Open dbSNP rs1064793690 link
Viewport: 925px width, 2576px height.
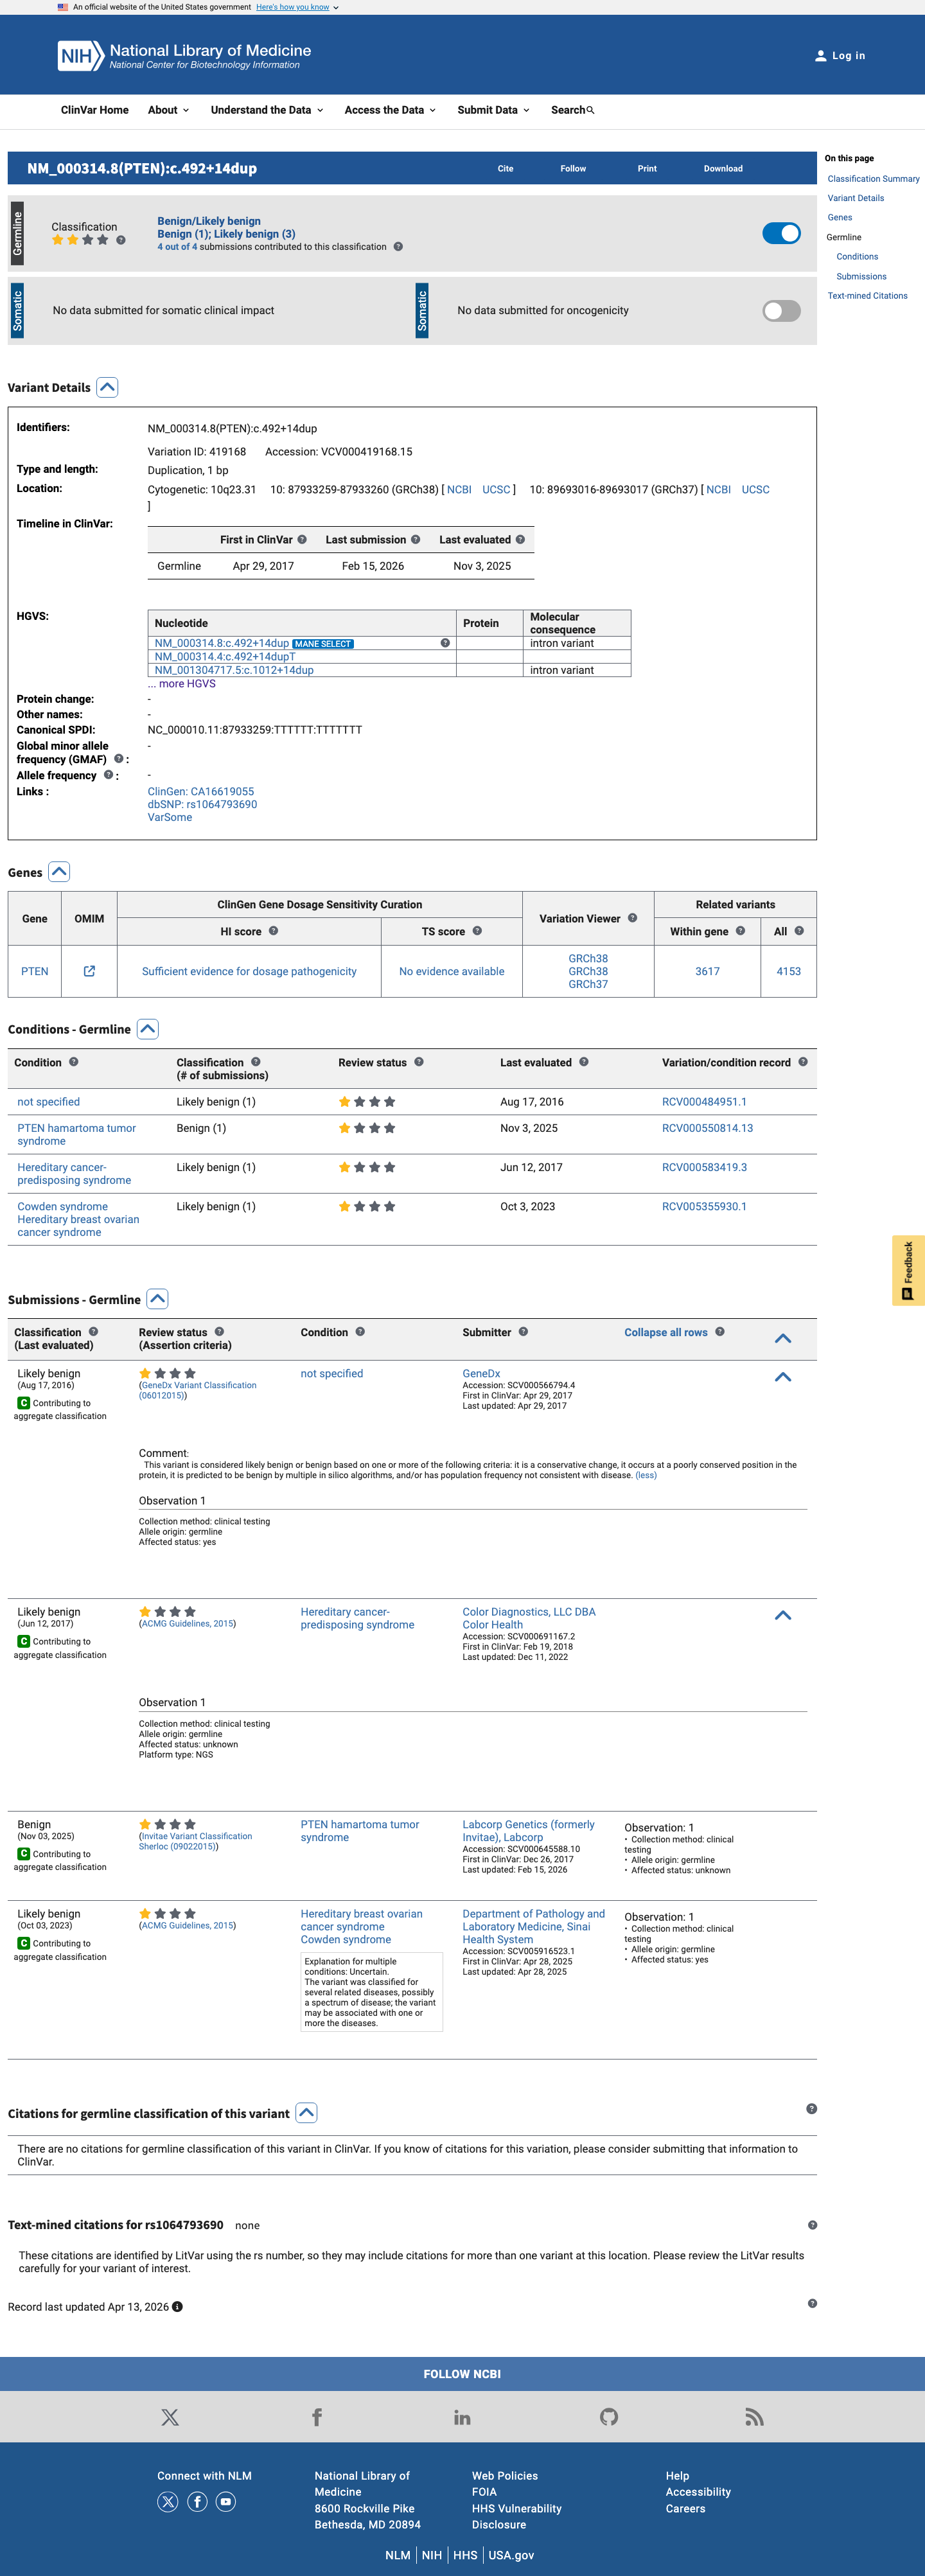(202, 804)
